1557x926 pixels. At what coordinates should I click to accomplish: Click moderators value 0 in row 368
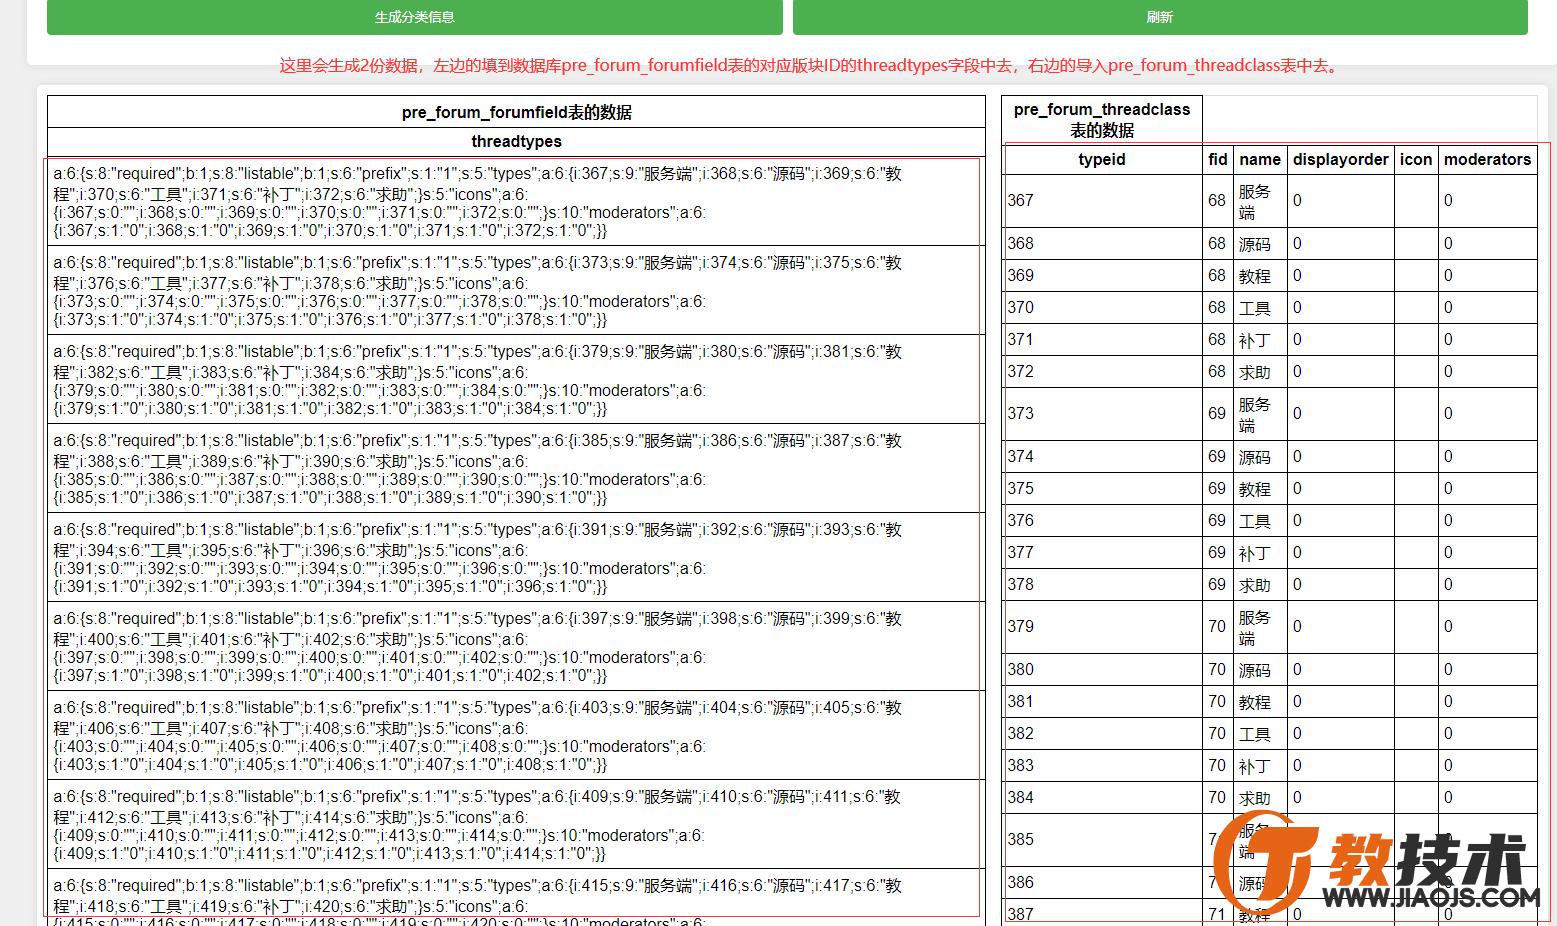coord(1487,243)
